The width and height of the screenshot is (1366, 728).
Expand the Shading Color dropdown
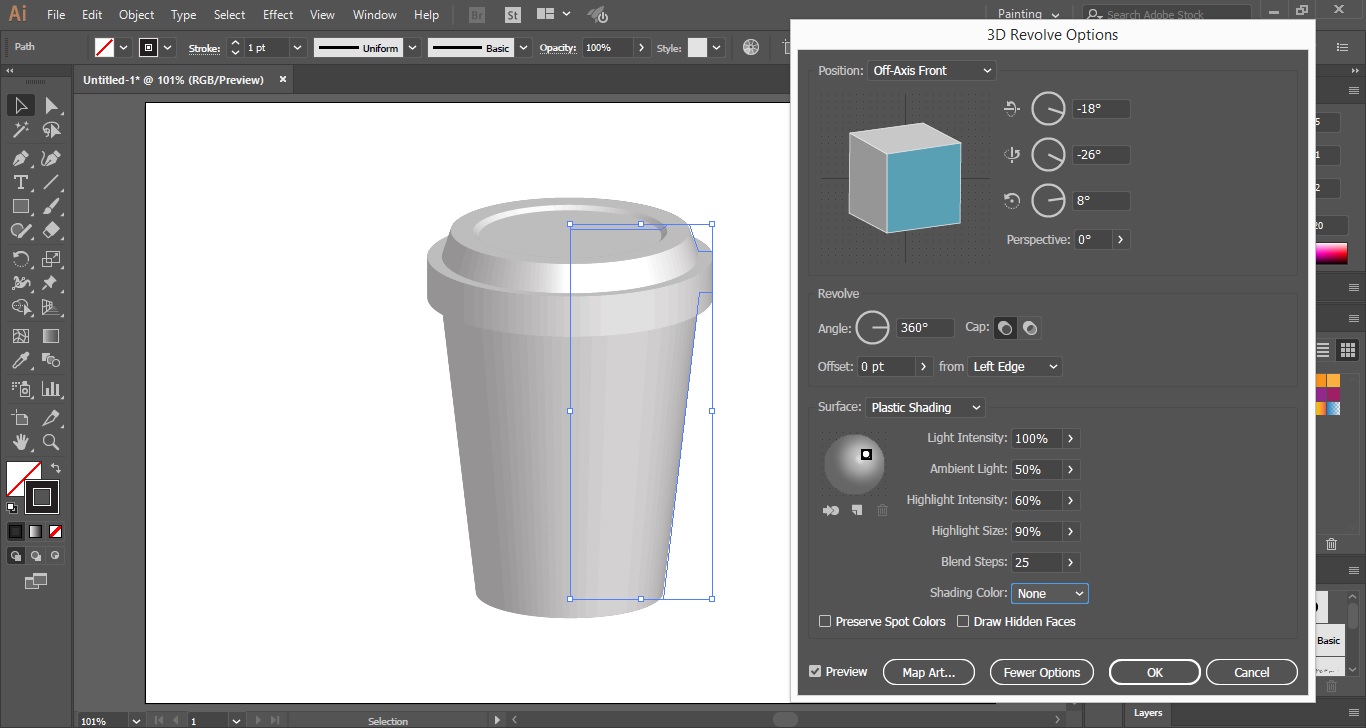[x=1049, y=593]
